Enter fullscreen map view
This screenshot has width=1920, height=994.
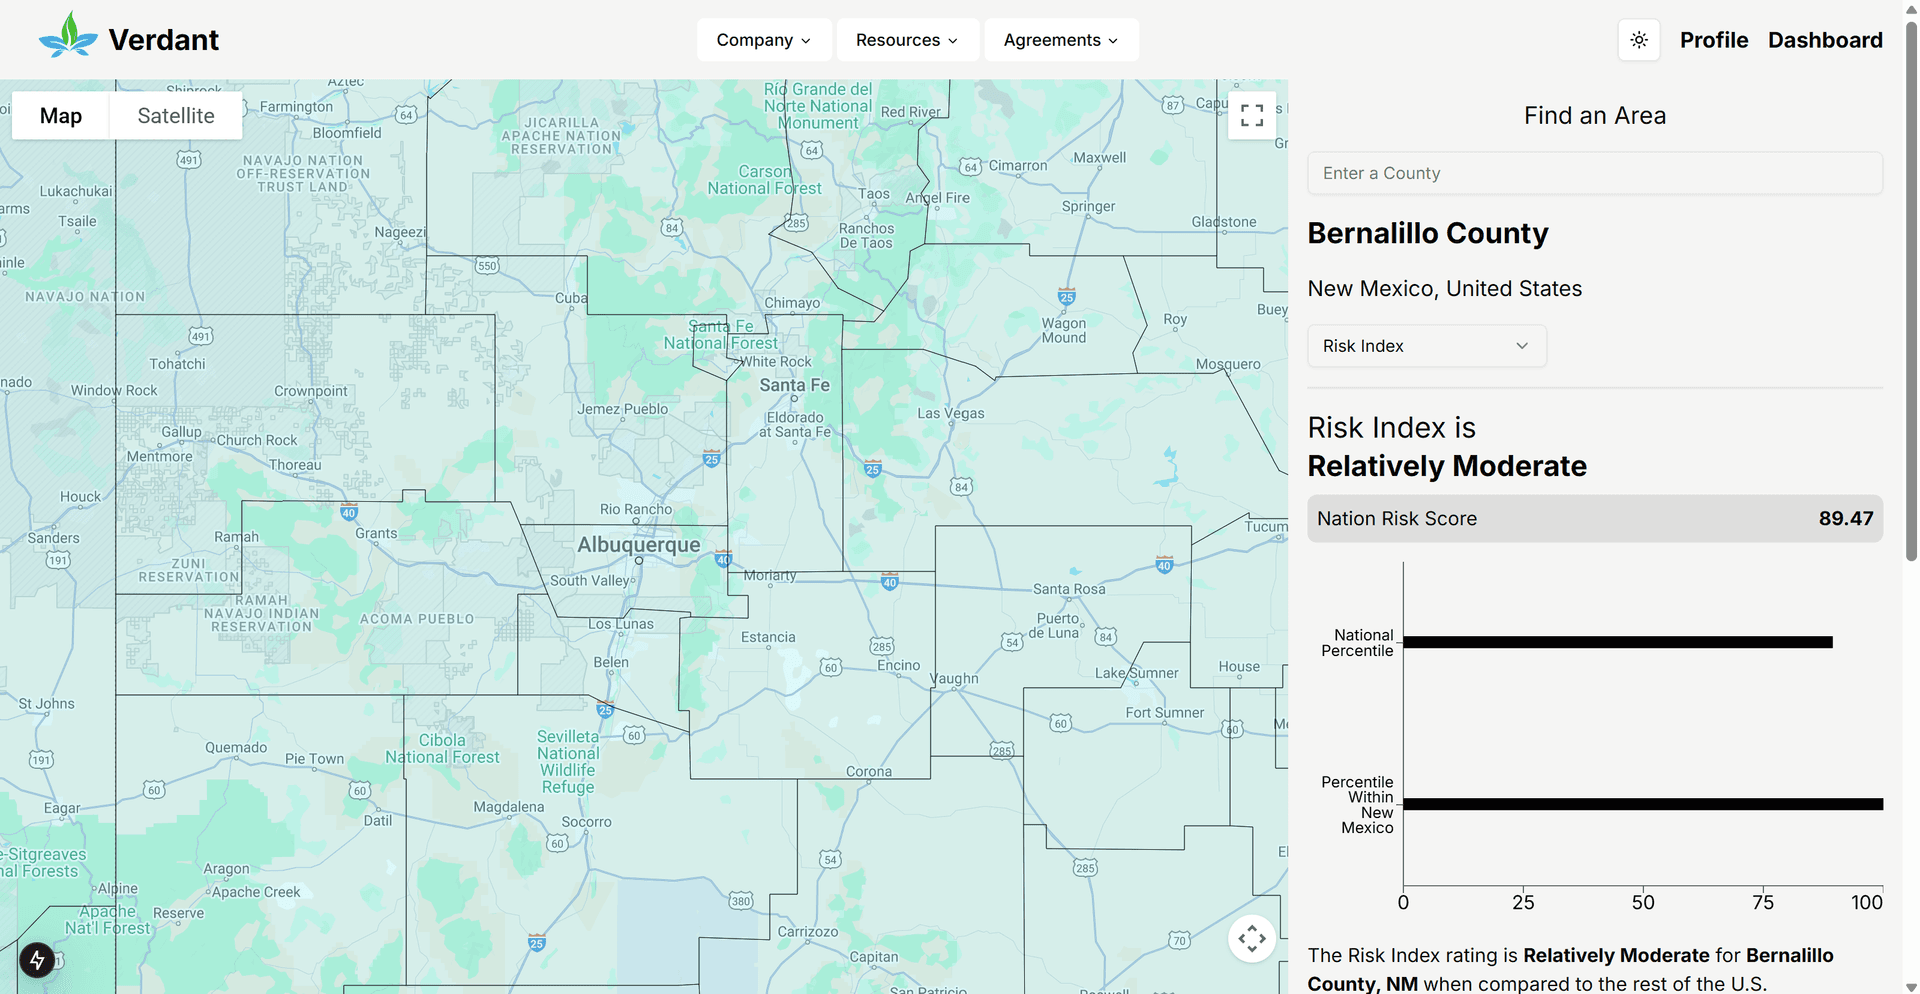click(1251, 115)
